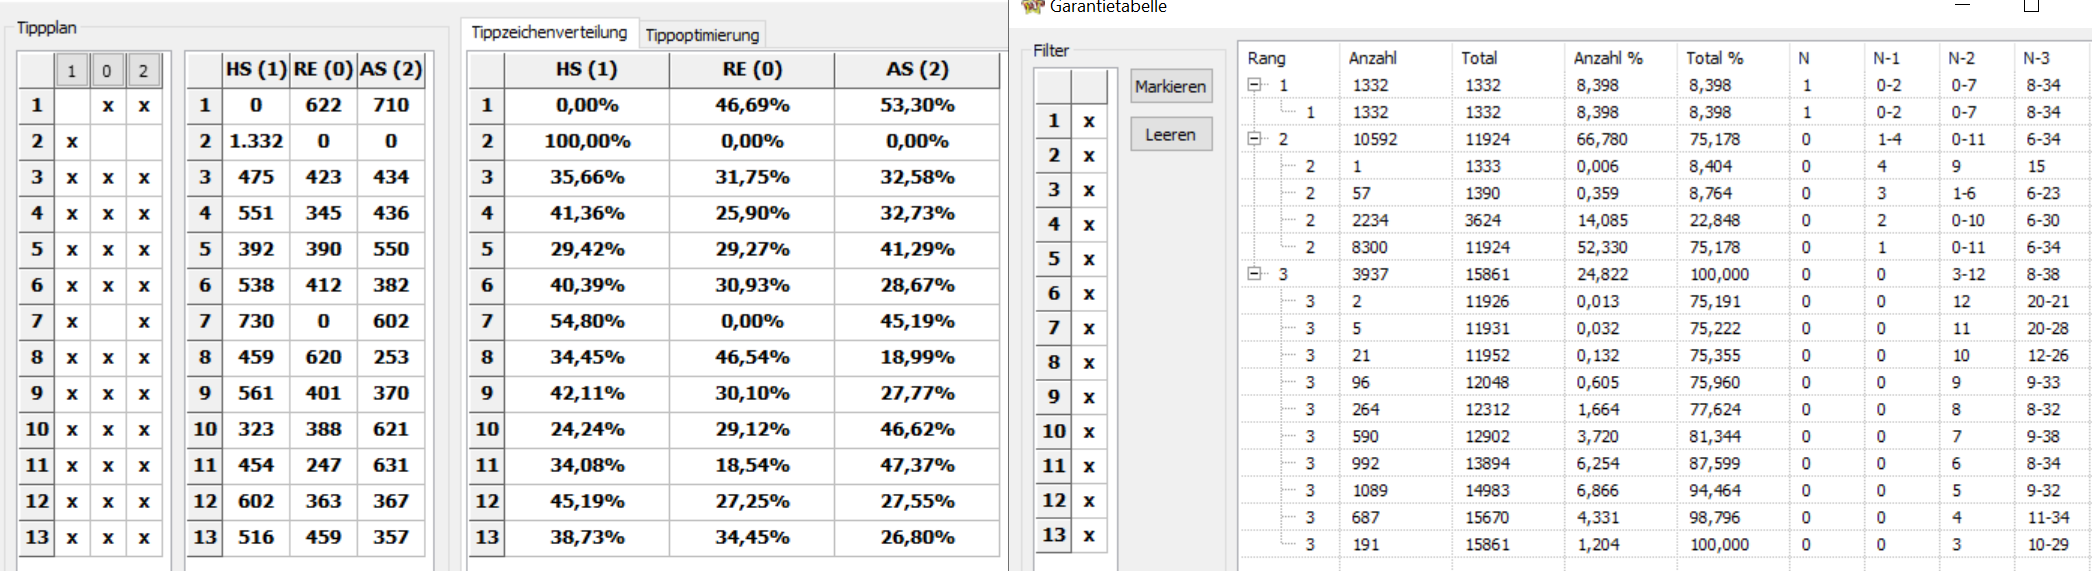Collapse the Rang 3 tree node

point(1254,274)
